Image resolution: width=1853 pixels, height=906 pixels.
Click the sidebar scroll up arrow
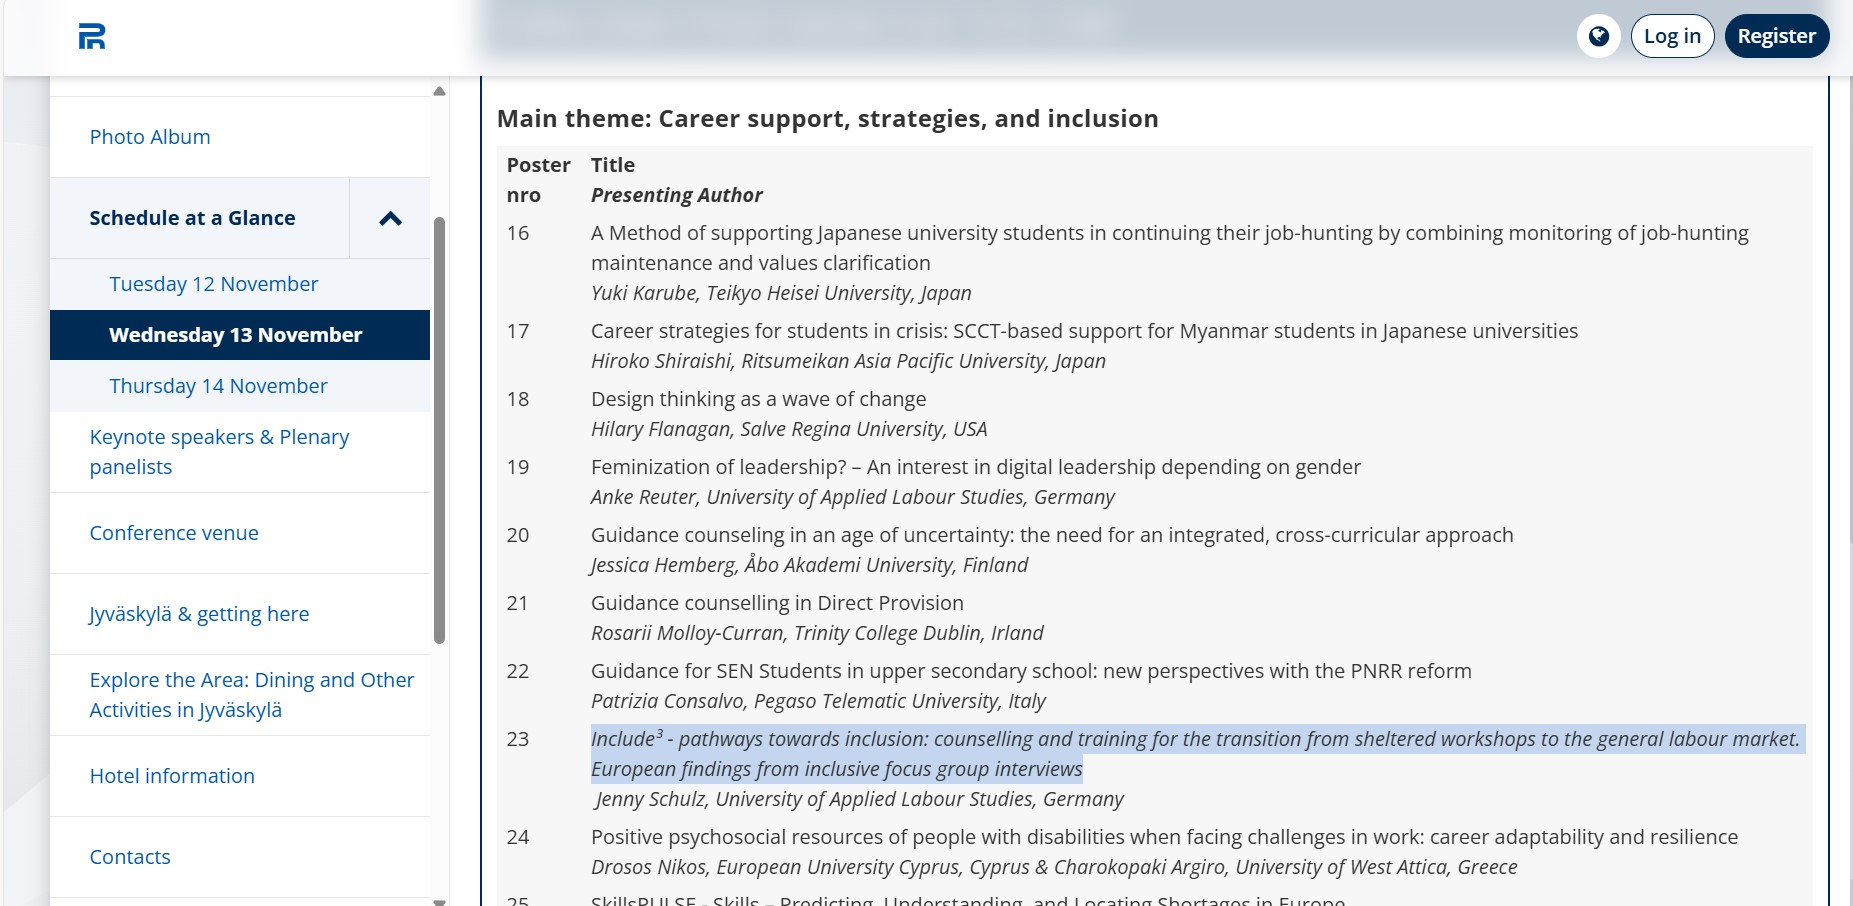pos(439,91)
